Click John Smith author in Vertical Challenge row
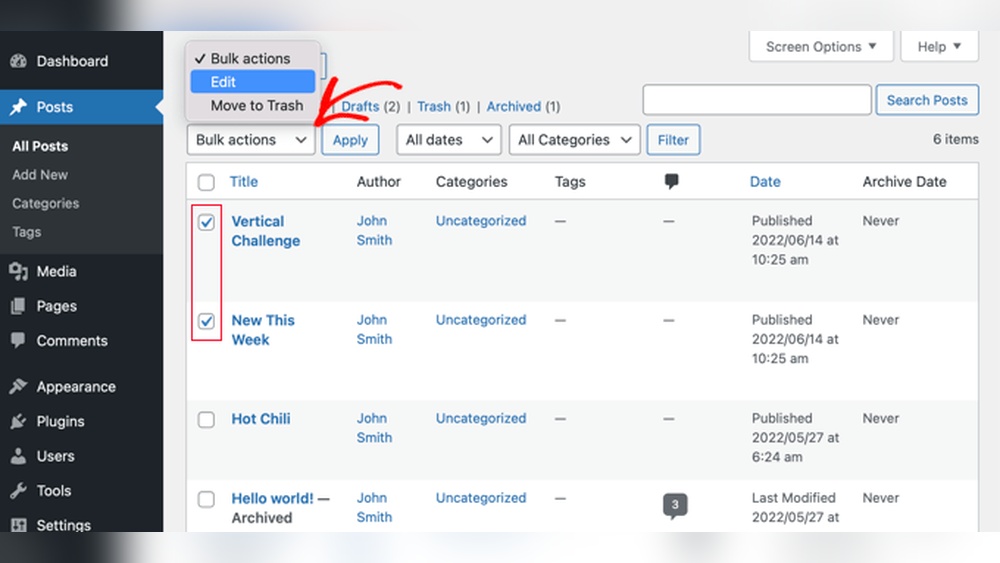Viewport: 1000px width, 563px height. pos(374,230)
